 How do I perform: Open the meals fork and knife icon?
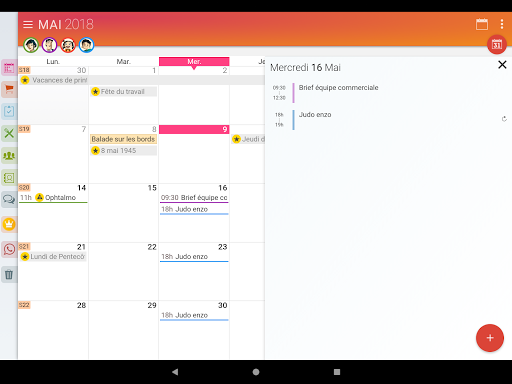point(9,134)
